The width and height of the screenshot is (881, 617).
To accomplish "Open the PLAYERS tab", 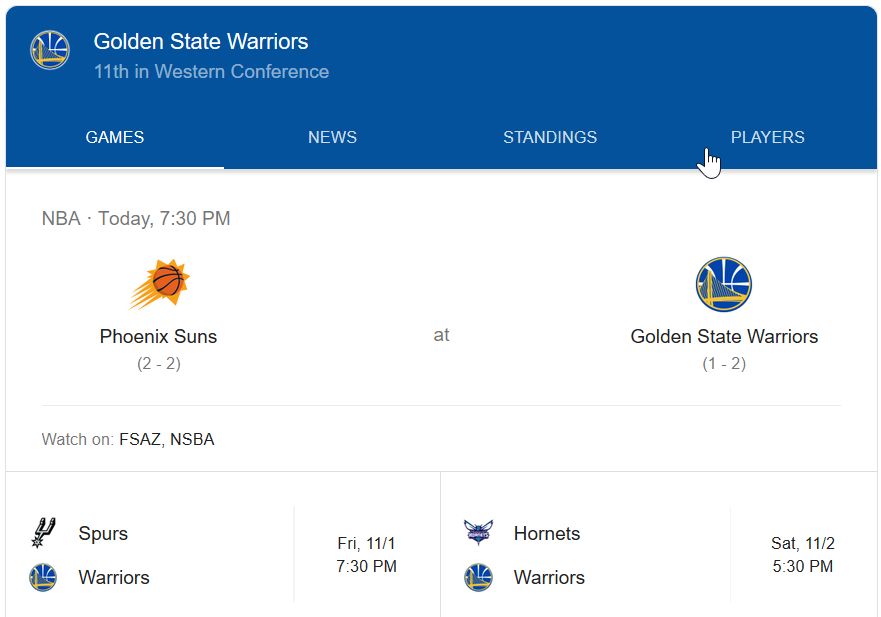I will point(767,138).
